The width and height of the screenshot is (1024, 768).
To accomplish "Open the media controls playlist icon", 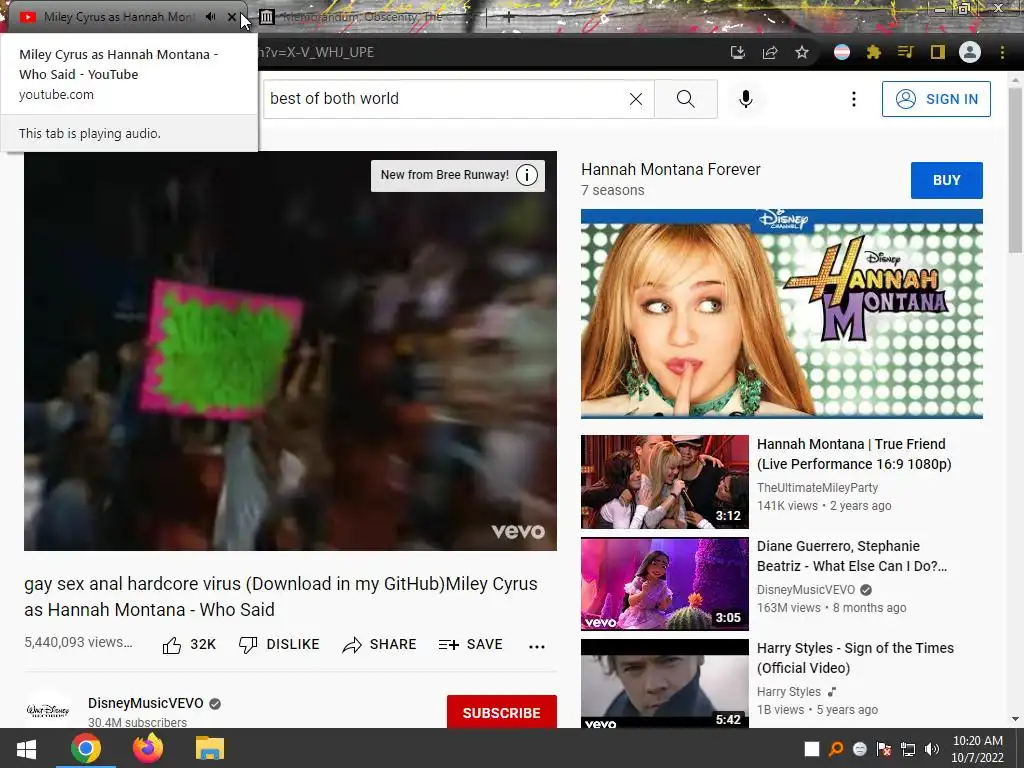I will tap(905, 52).
